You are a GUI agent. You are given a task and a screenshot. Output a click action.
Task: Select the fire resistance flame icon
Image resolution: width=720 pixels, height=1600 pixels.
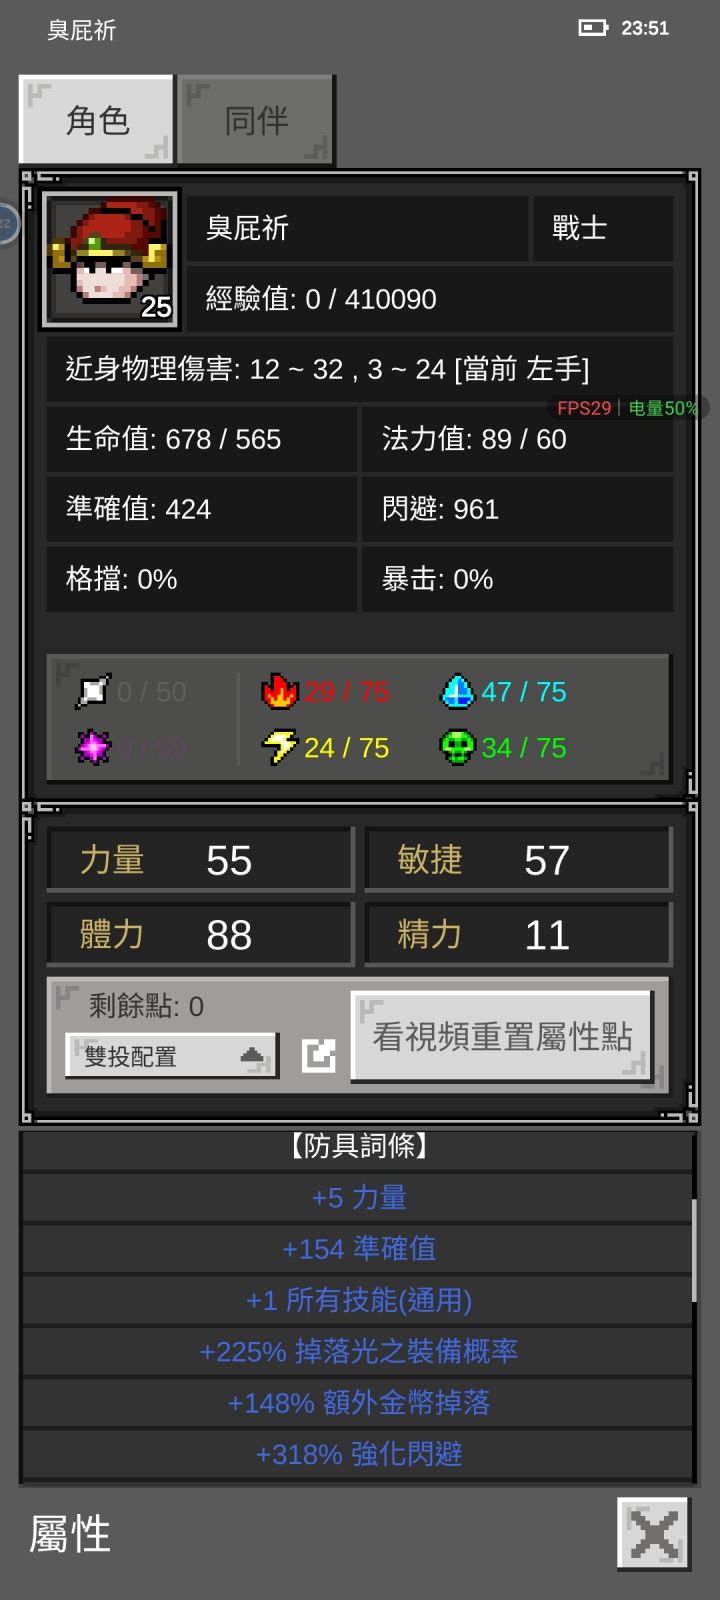tap(279, 691)
